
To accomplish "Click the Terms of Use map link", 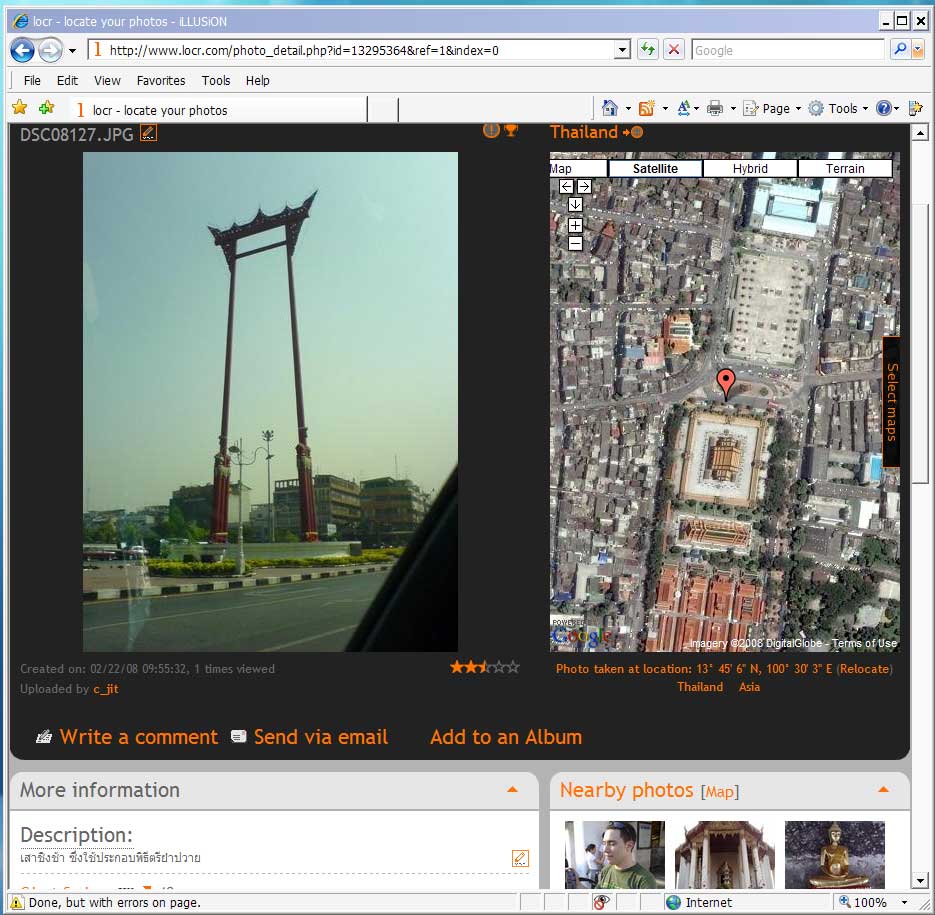I will (x=864, y=644).
